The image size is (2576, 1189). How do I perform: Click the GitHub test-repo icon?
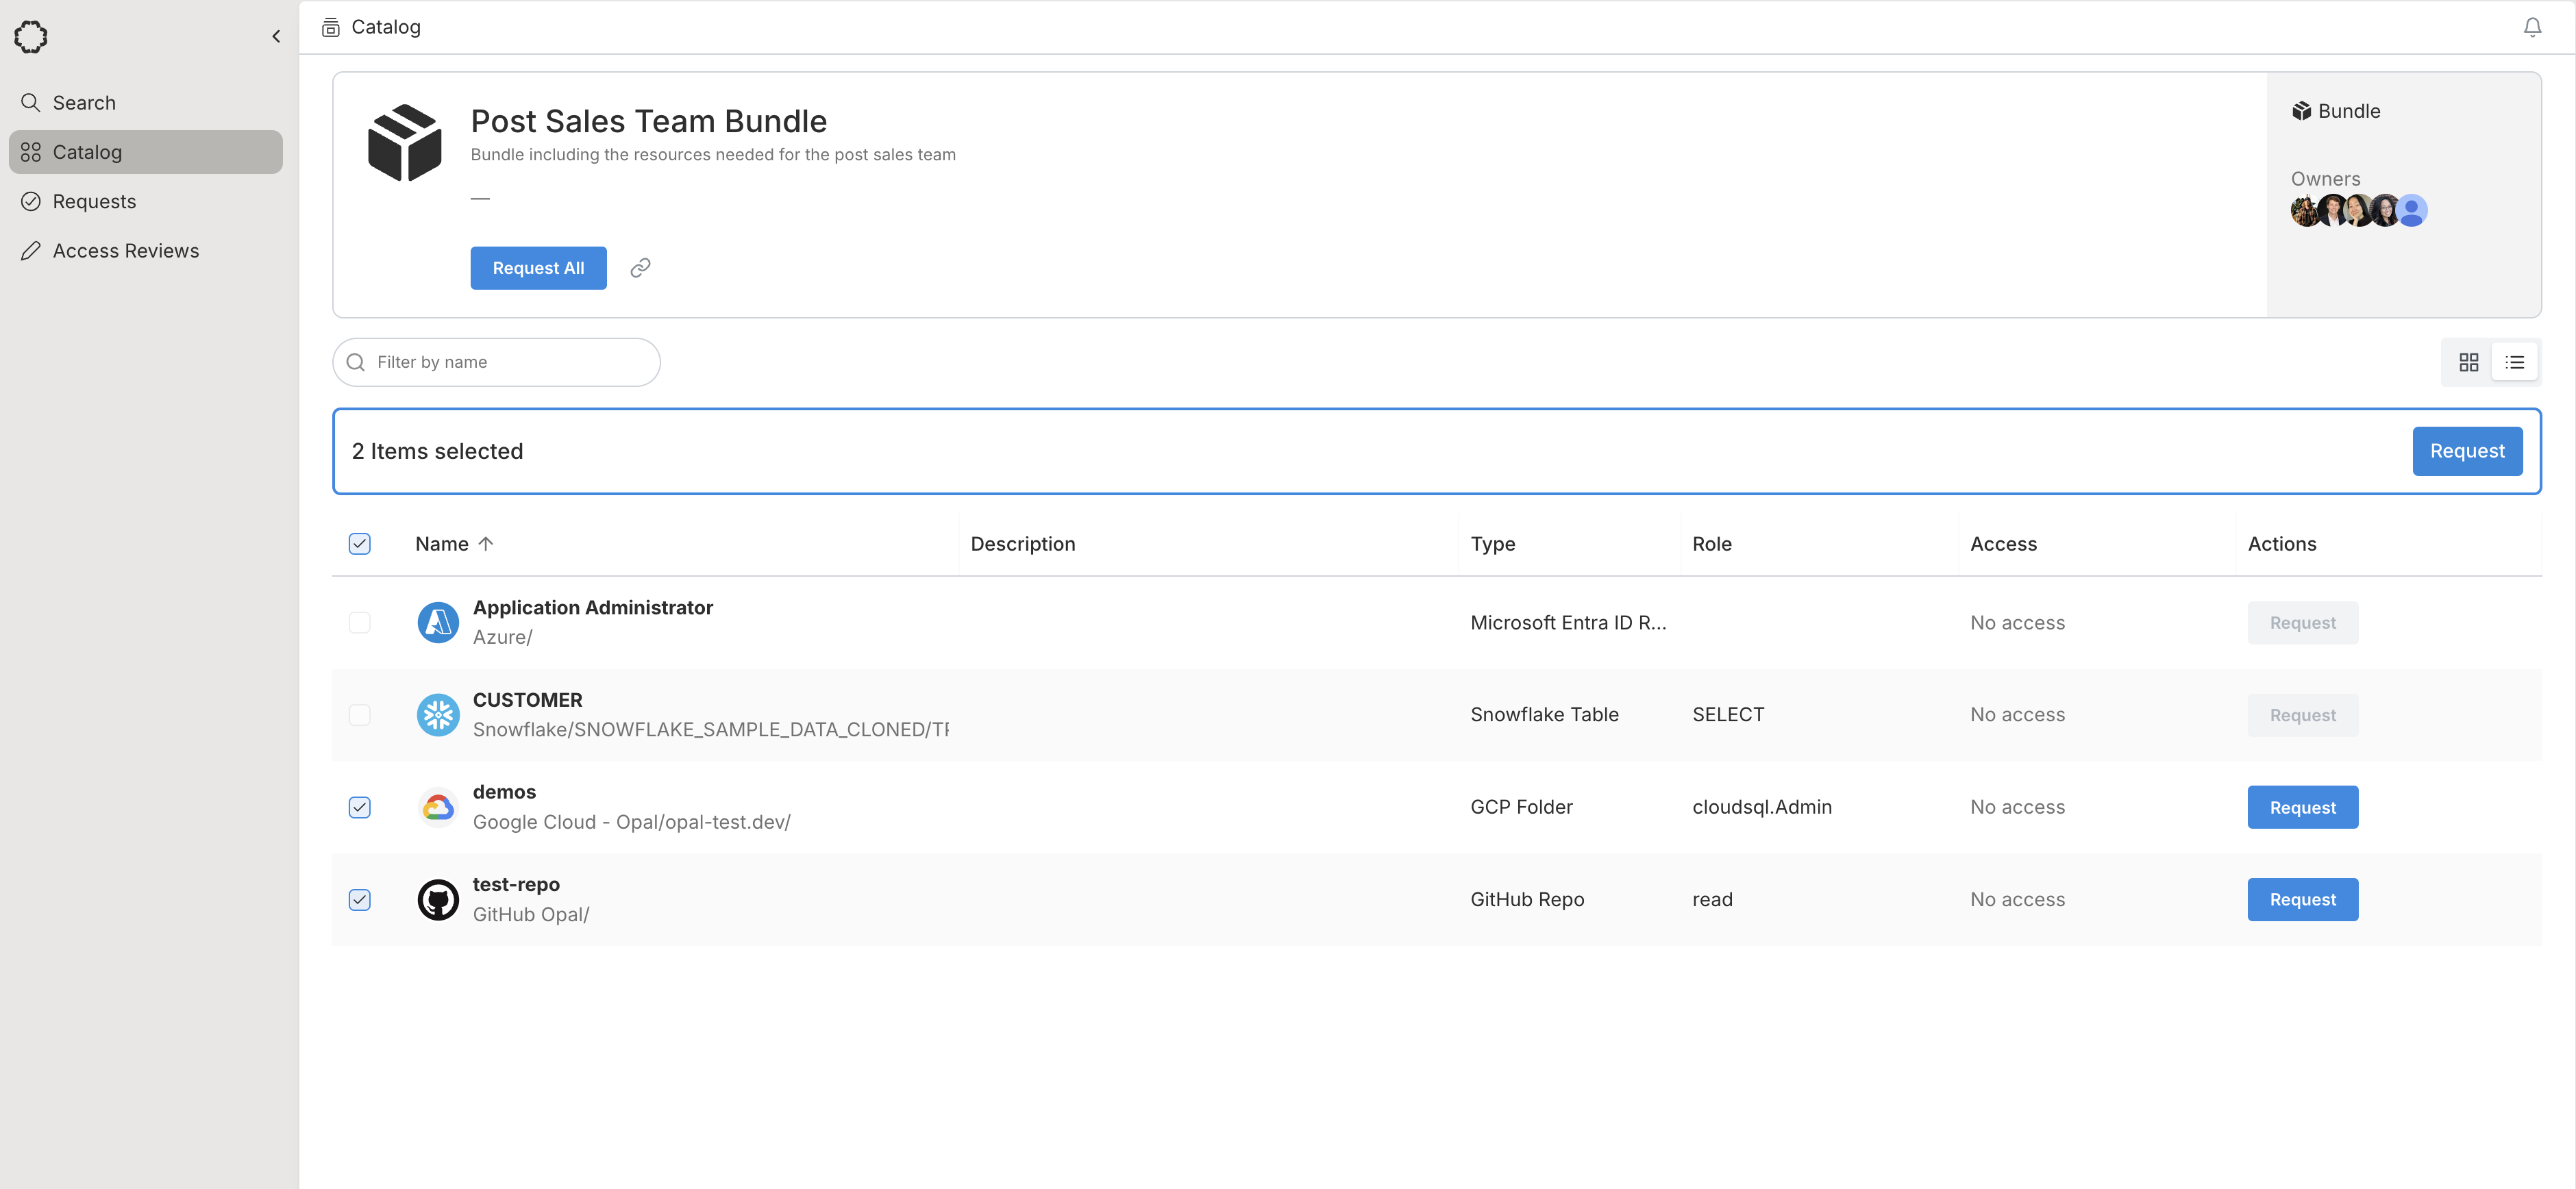438,899
